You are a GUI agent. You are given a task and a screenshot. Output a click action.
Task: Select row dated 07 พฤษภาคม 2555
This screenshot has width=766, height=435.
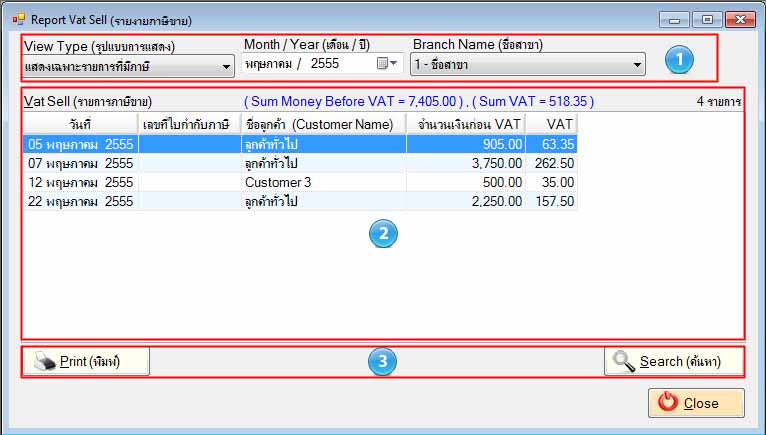pos(300,163)
